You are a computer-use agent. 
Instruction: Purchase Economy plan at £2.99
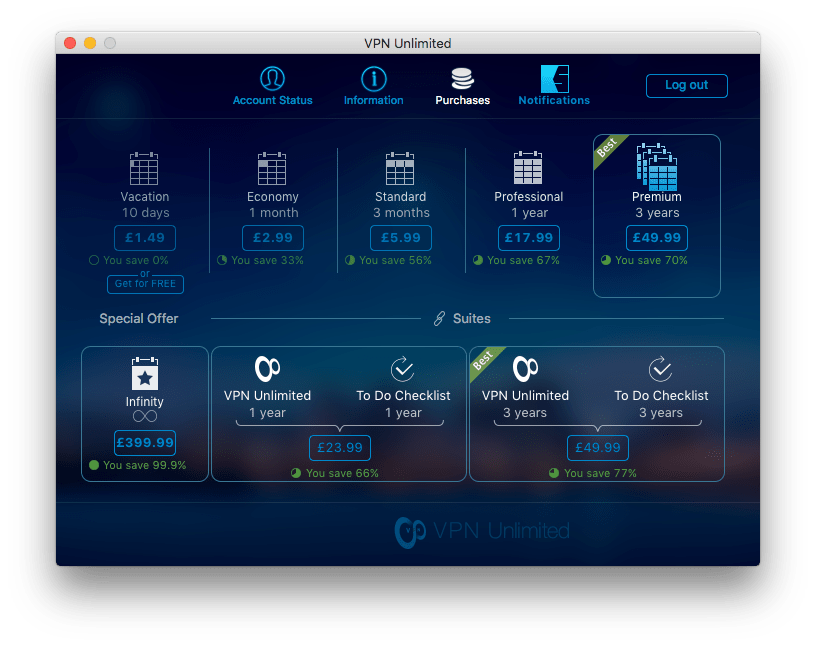(x=272, y=238)
